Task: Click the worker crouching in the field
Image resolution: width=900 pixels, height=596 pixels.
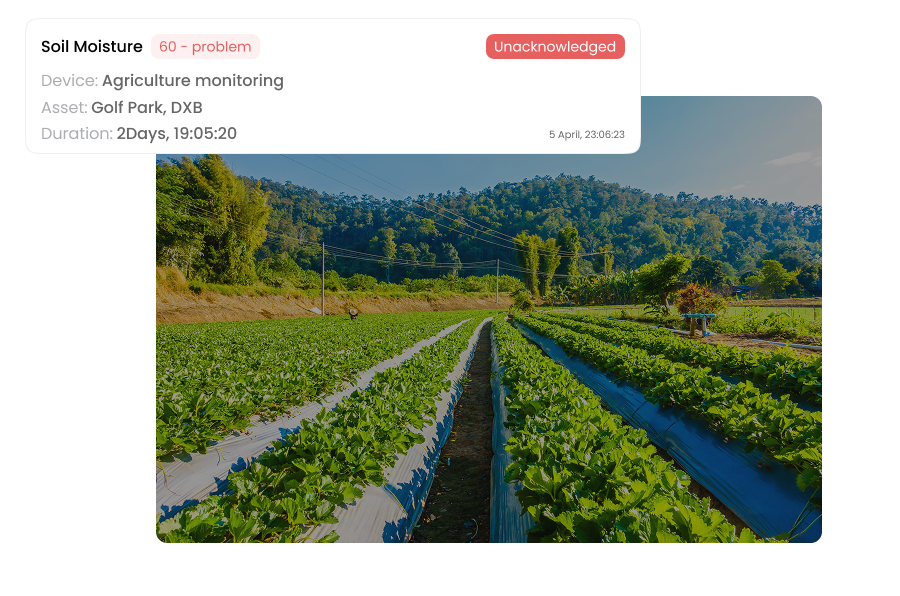Action: coord(353,313)
